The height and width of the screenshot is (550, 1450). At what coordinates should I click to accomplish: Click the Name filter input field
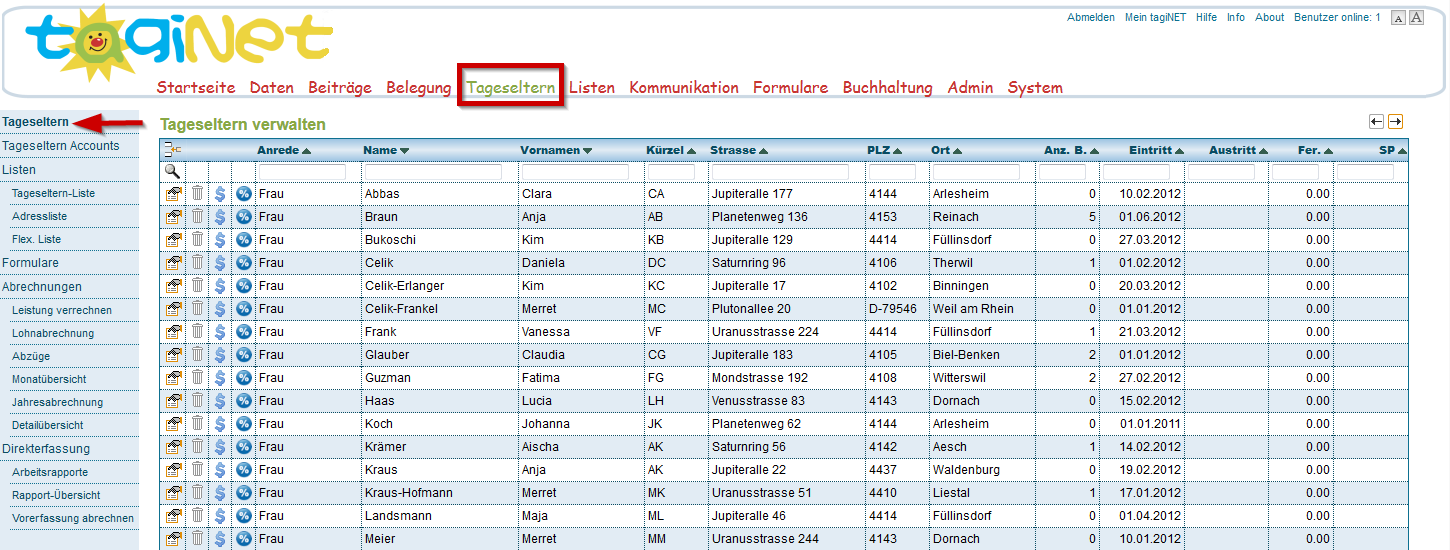[438, 172]
